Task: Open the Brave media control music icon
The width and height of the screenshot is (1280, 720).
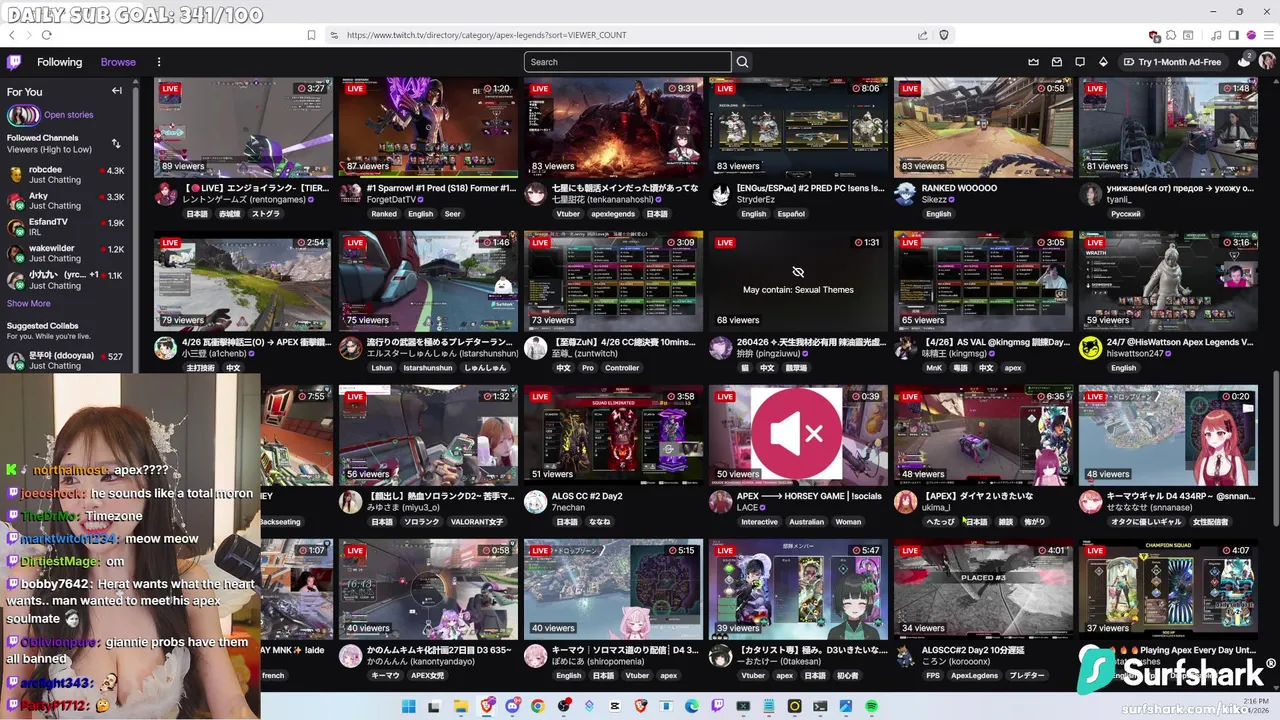Action: pos(1216,35)
